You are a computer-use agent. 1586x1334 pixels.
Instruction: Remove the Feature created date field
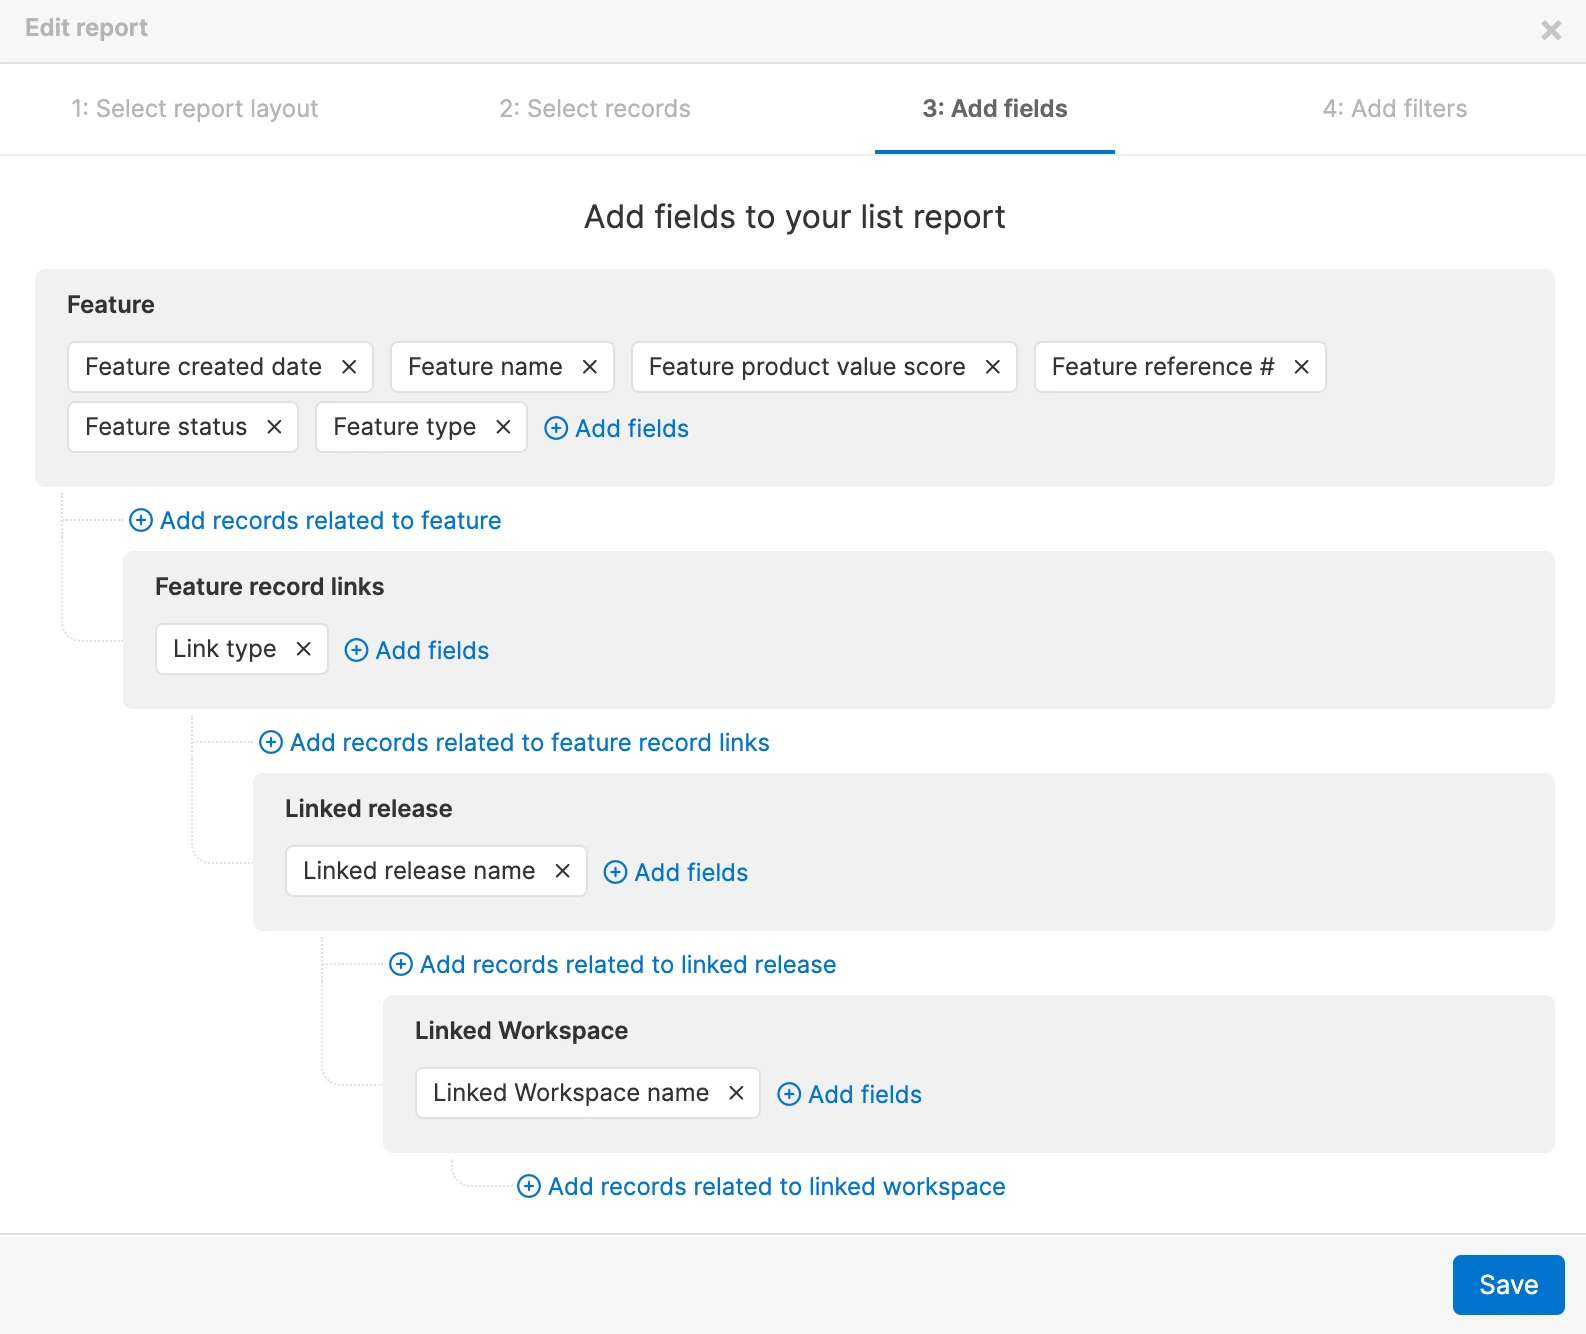click(x=349, y=367)
